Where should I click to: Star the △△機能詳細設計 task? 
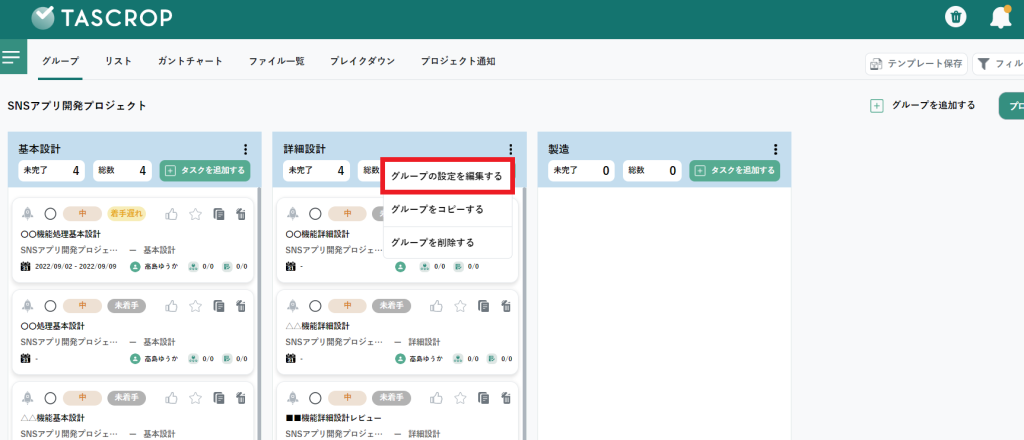[460, 306]
